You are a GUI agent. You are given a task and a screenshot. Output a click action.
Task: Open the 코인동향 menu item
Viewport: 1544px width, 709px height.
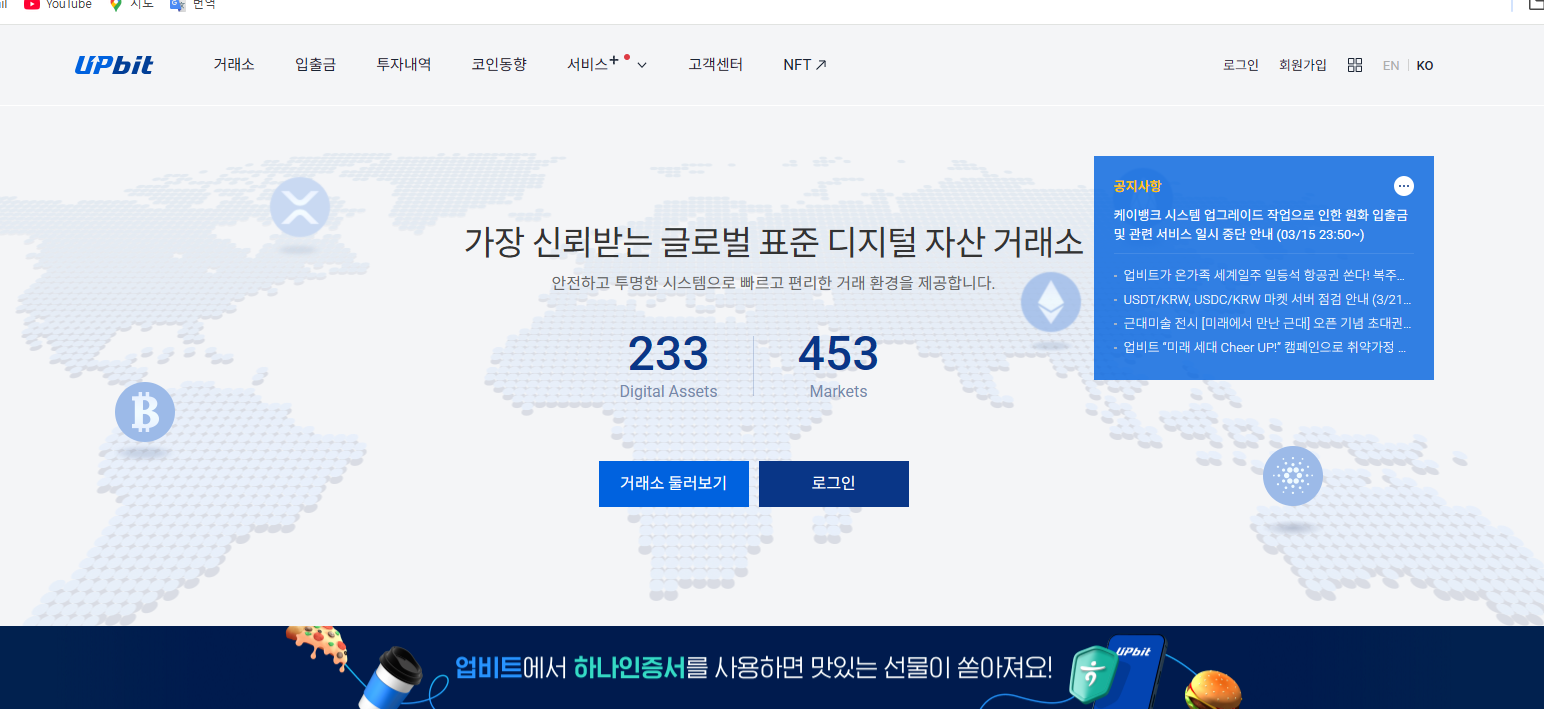tap(499, 65)
